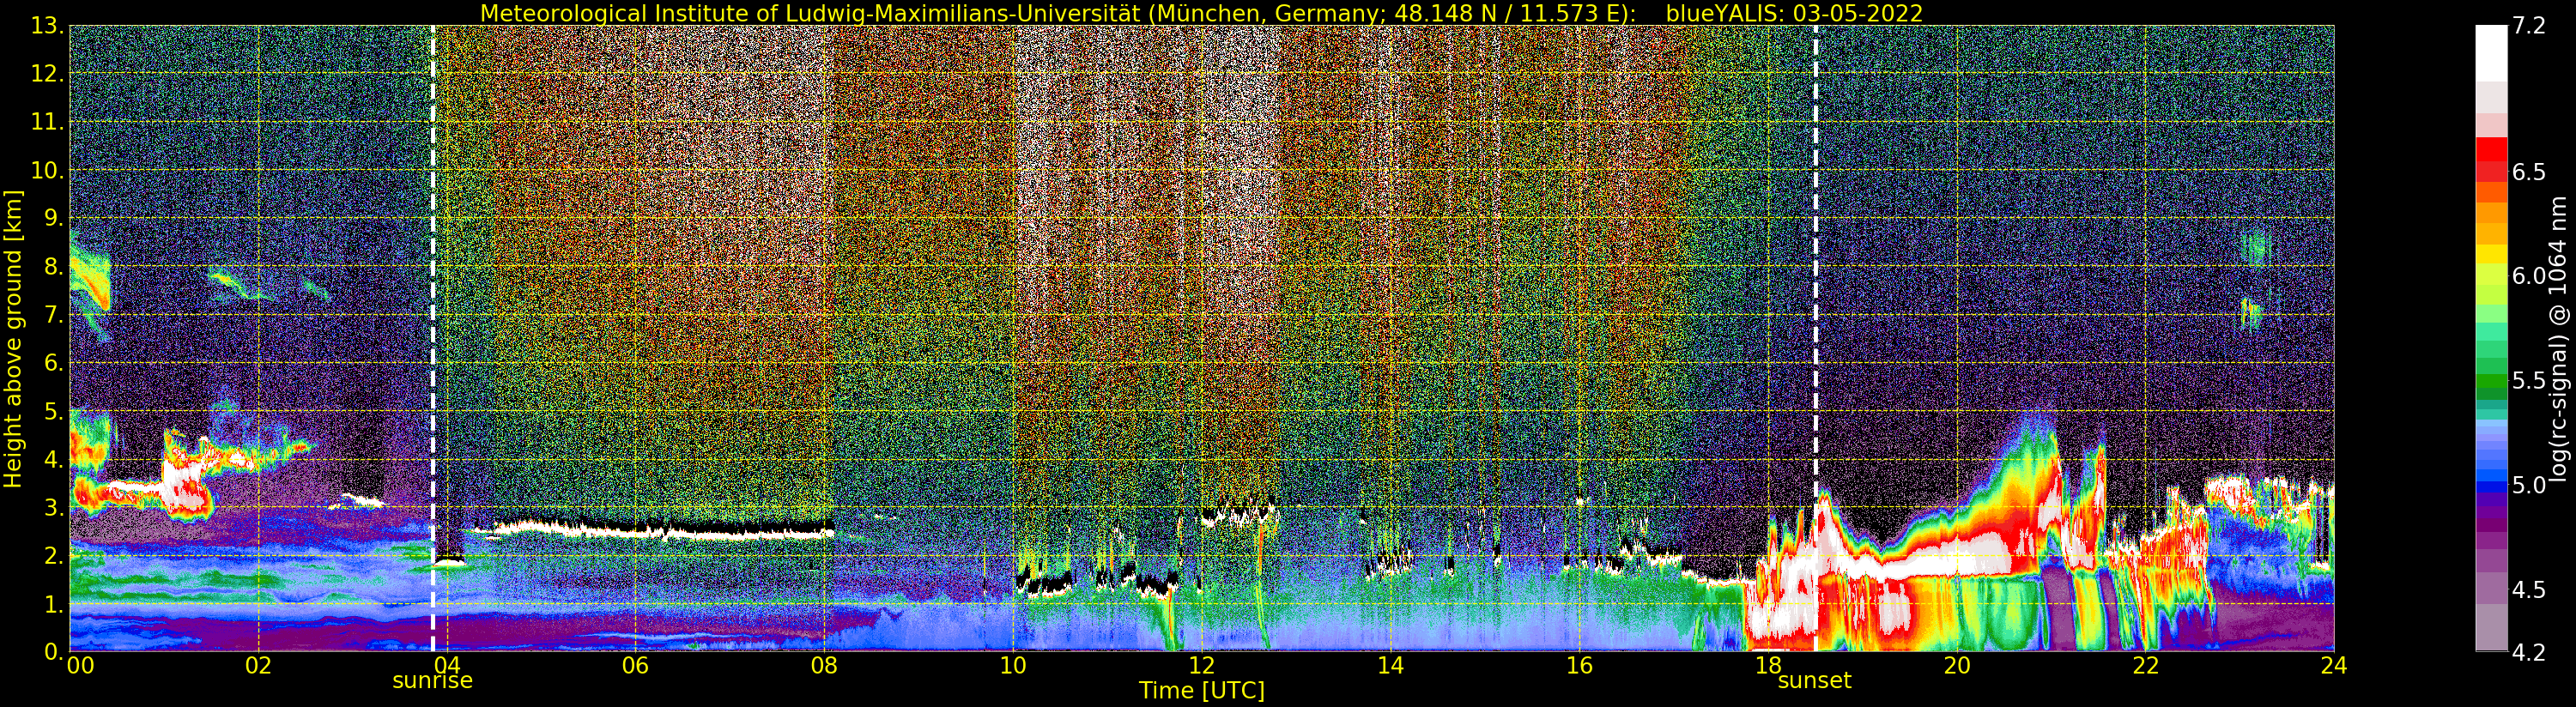Screen dimensions: 2576x707
Task: Click the '1.' height tick label
Action: 53,604
